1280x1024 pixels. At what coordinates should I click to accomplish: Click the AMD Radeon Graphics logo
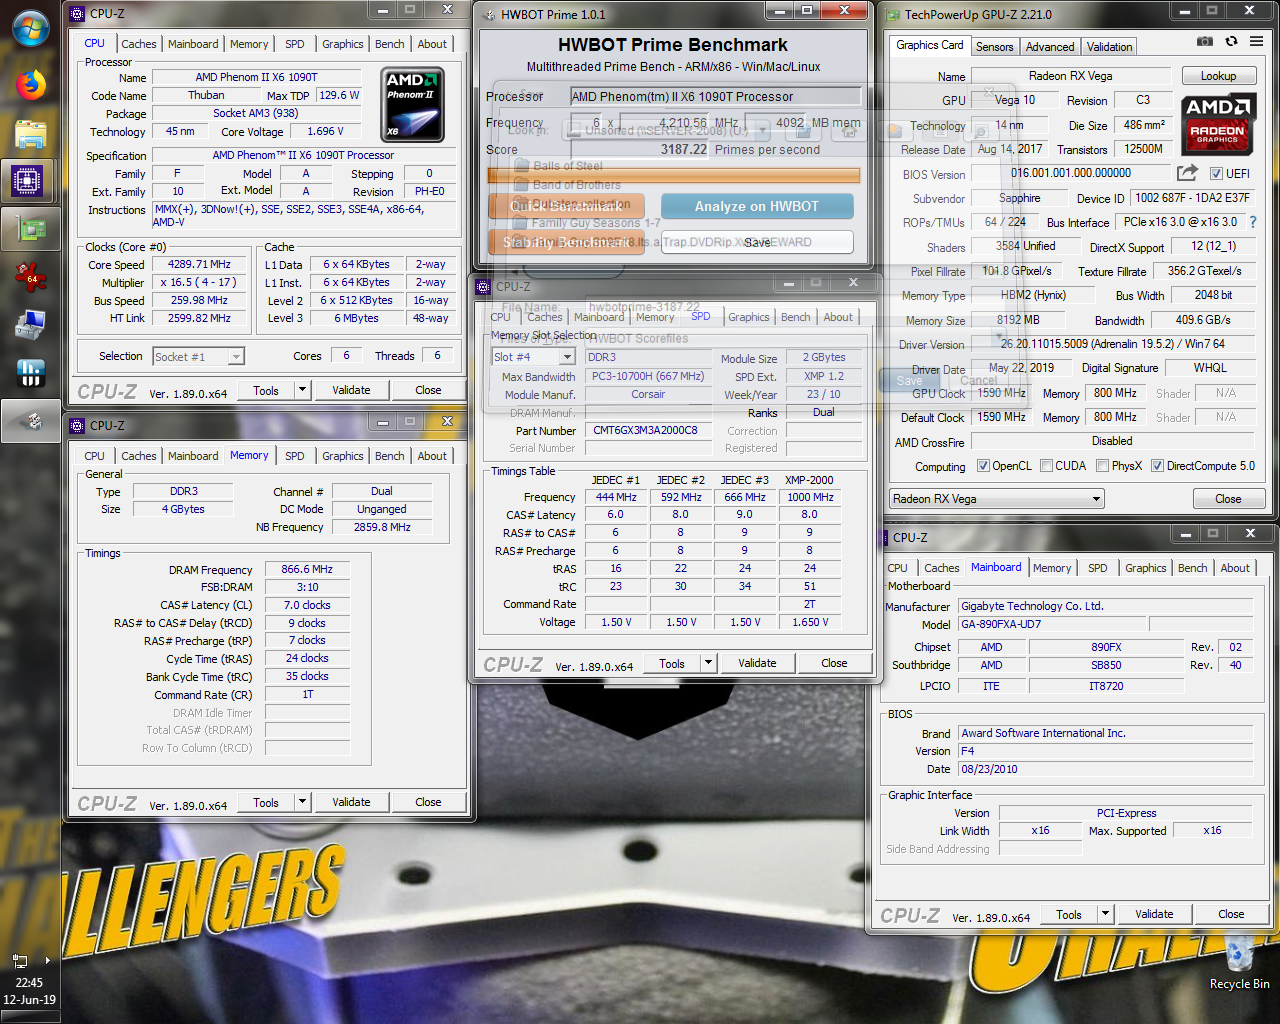pos(1217,123)
